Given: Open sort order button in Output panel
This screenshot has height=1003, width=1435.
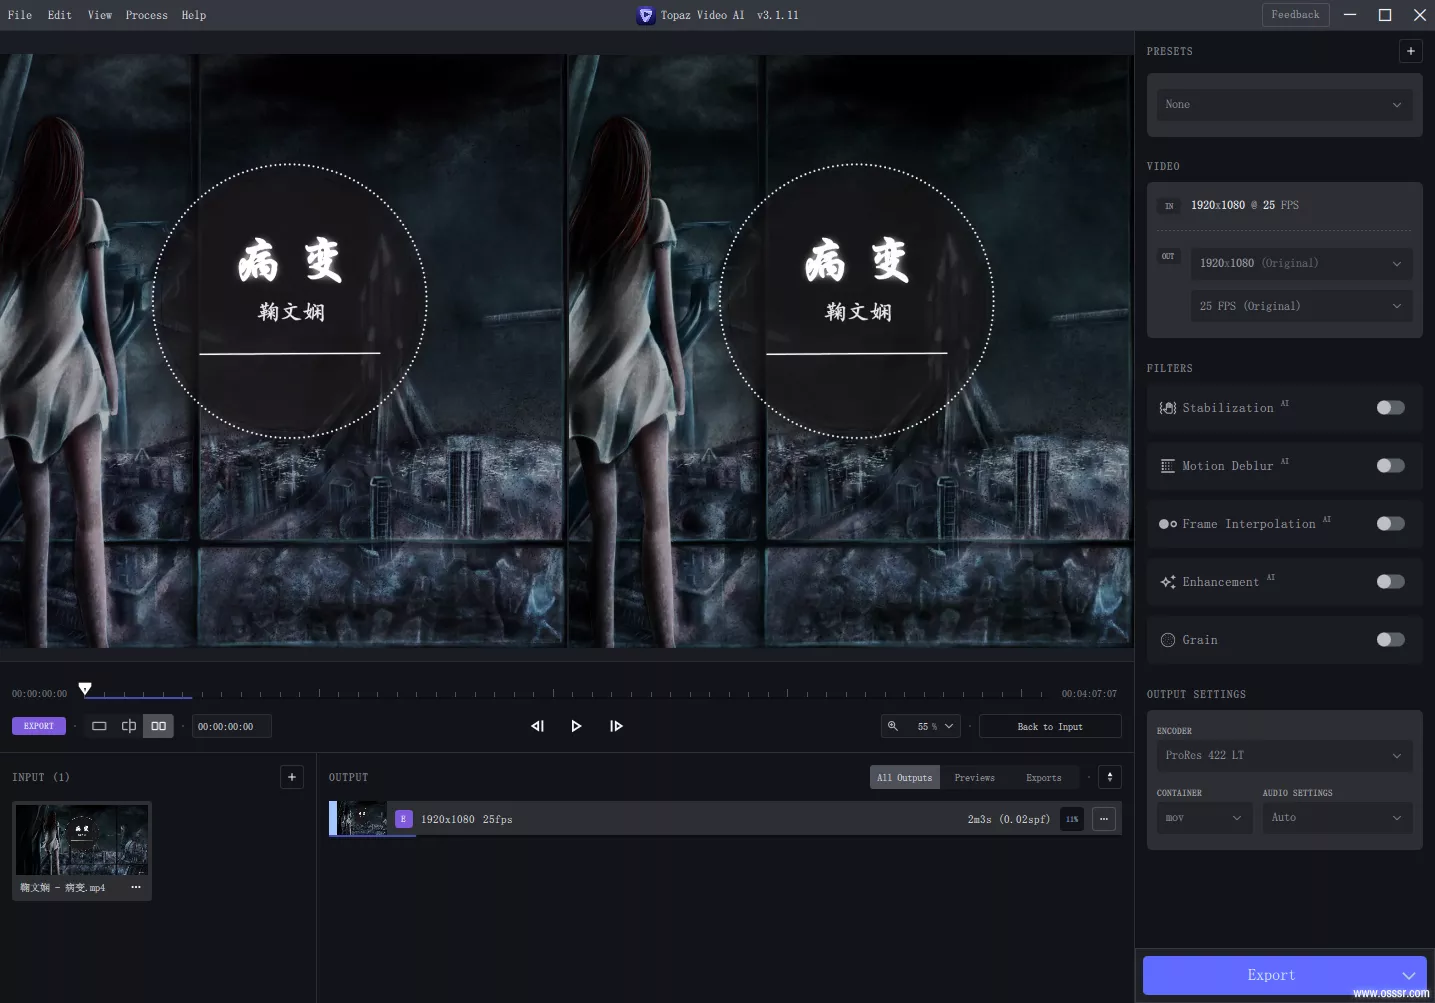Looking at the screenshot, I should click(1109, 777).
